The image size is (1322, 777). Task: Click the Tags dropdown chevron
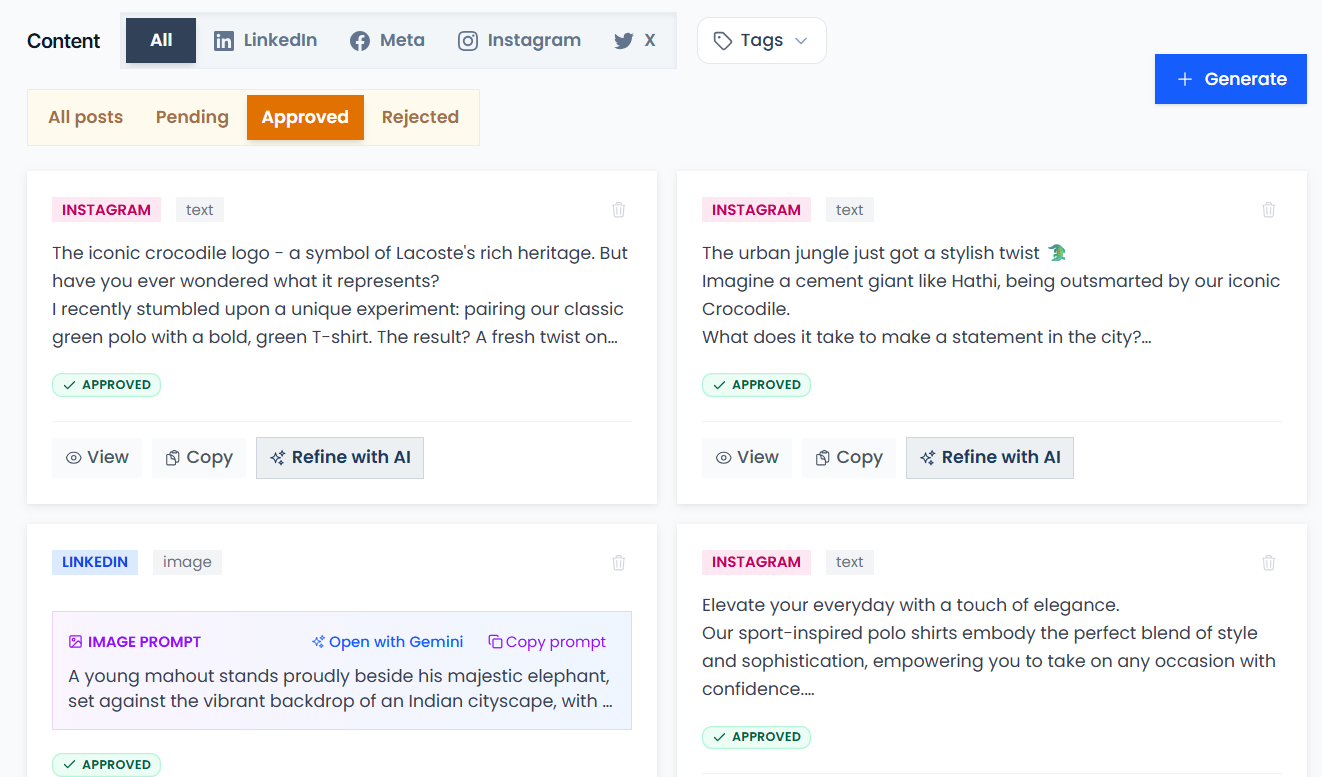tap(800, 41)
